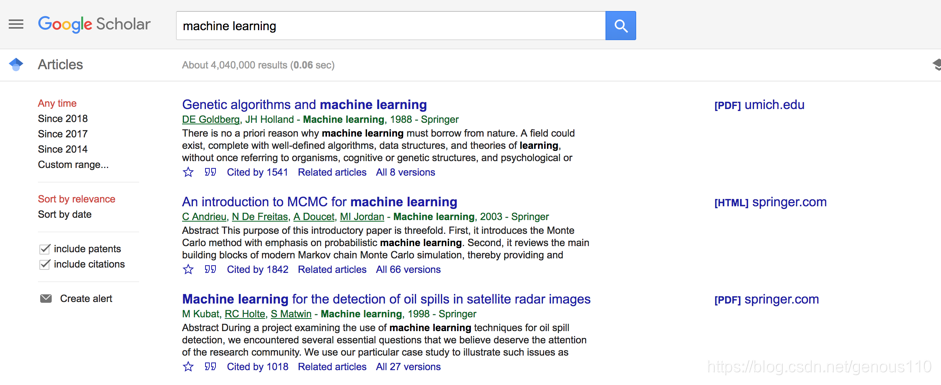Select Sort by date

pos(65,214)
